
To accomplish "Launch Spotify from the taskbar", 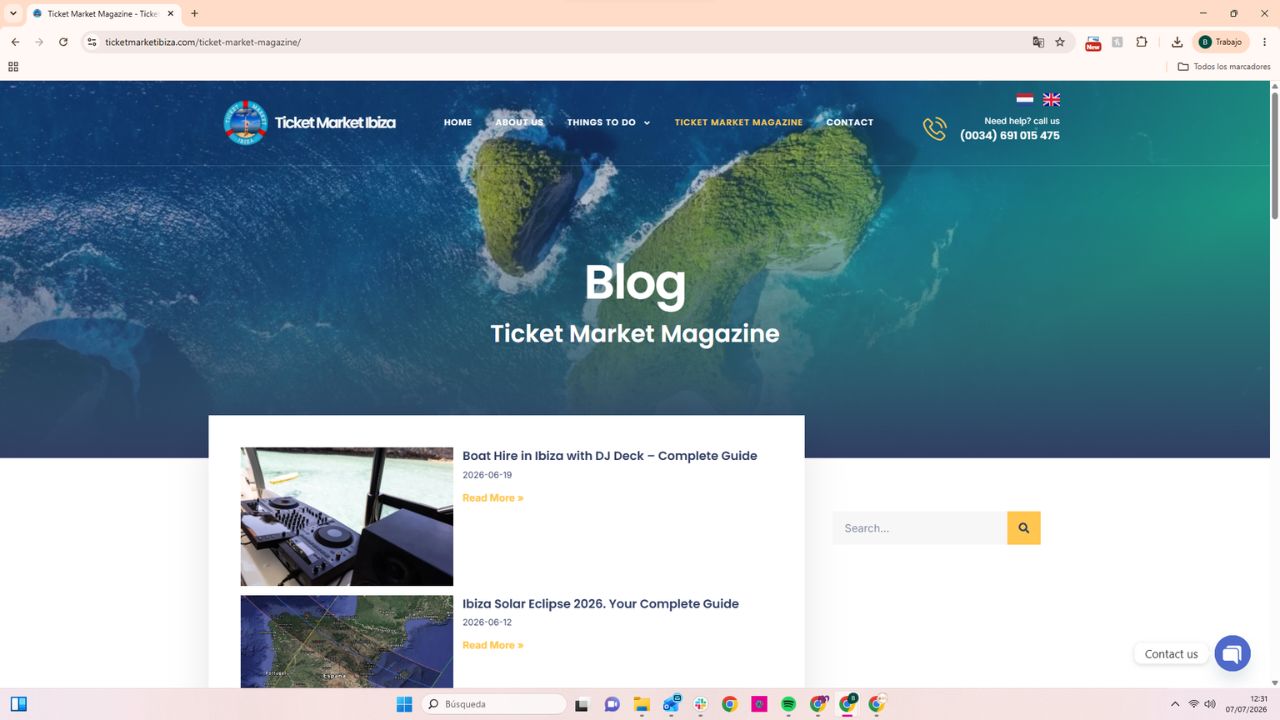I will (788, 704).
